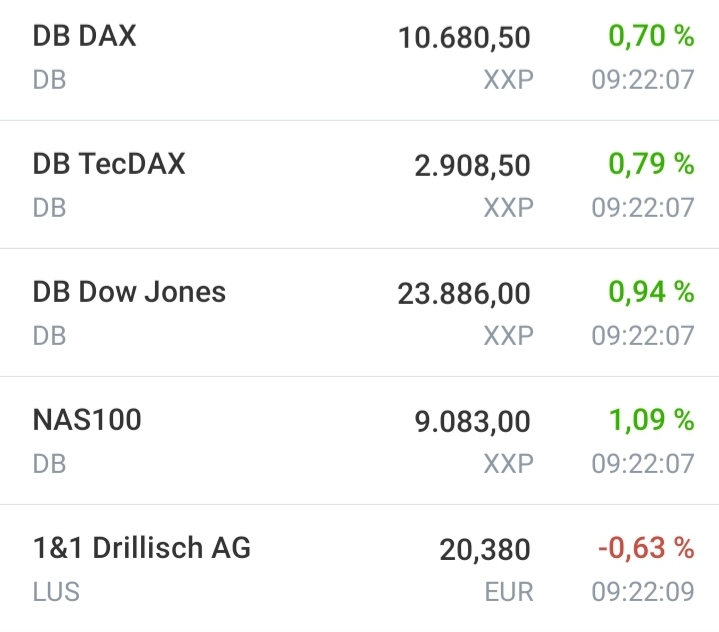Click DB subtitle under DB Dow Jones

click(49, 336)
